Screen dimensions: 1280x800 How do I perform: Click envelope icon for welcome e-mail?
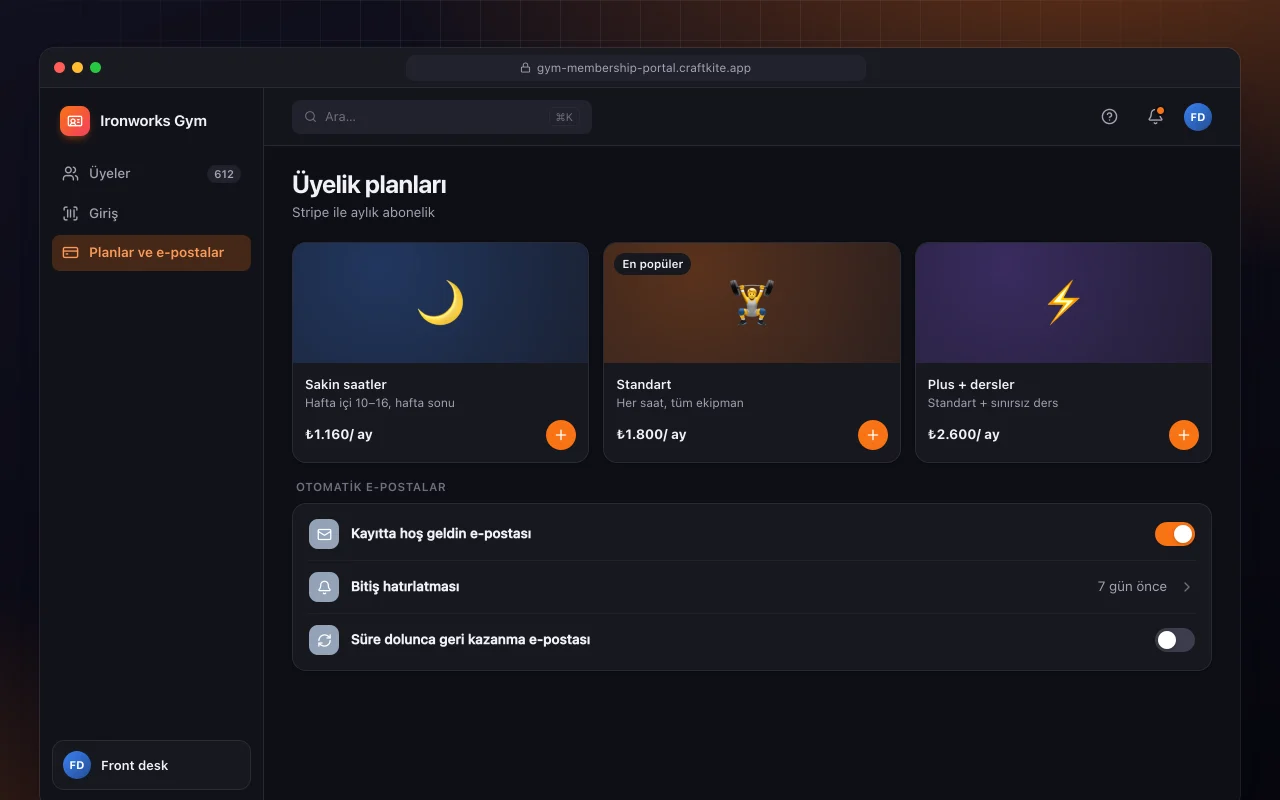click(324, 534)
